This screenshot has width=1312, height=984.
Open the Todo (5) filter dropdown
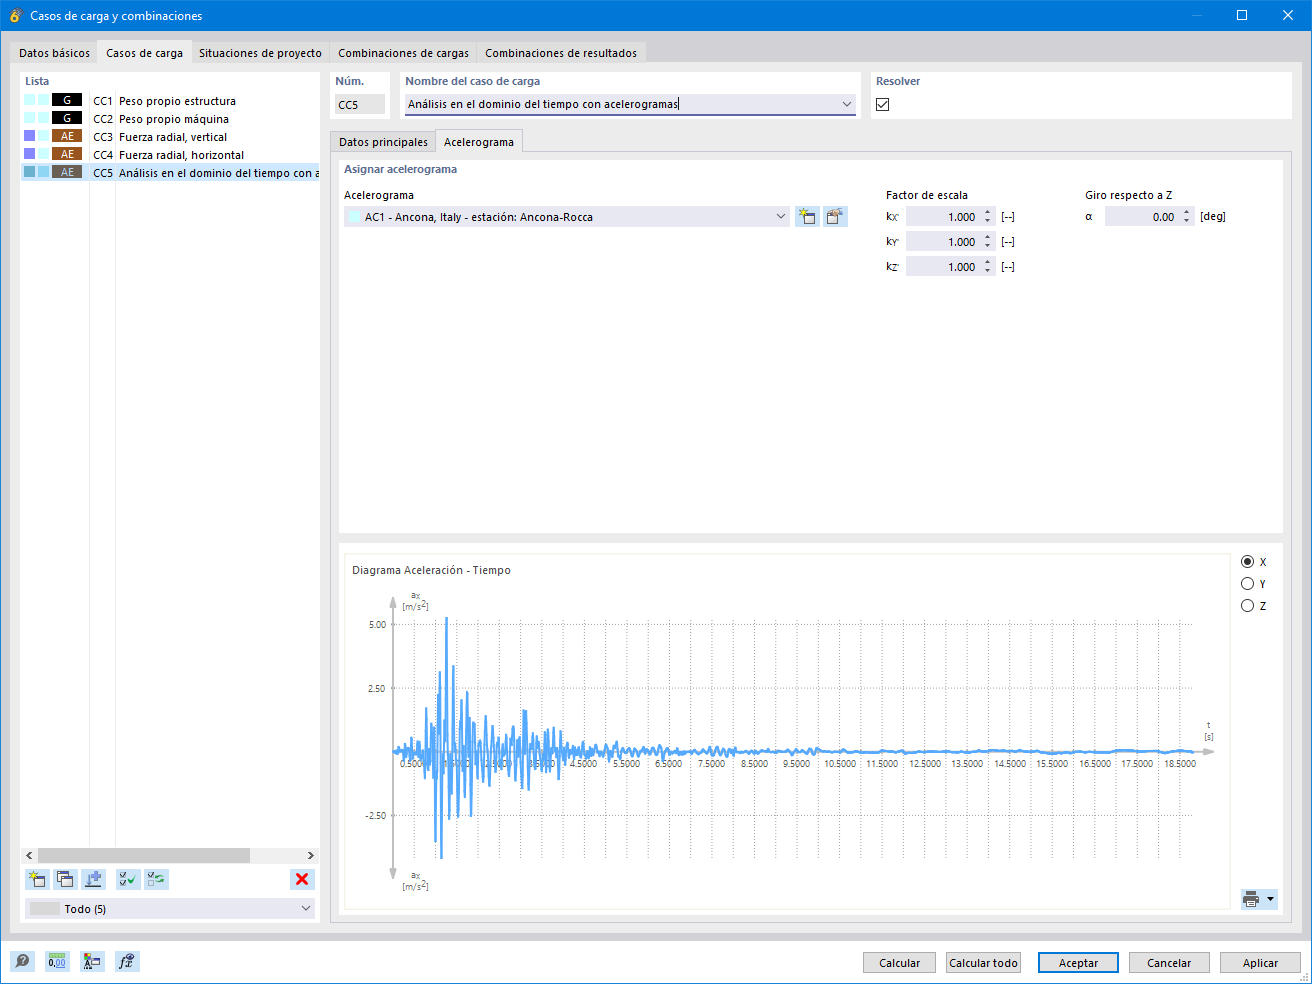pyautogui.click(x=306, y=909)
